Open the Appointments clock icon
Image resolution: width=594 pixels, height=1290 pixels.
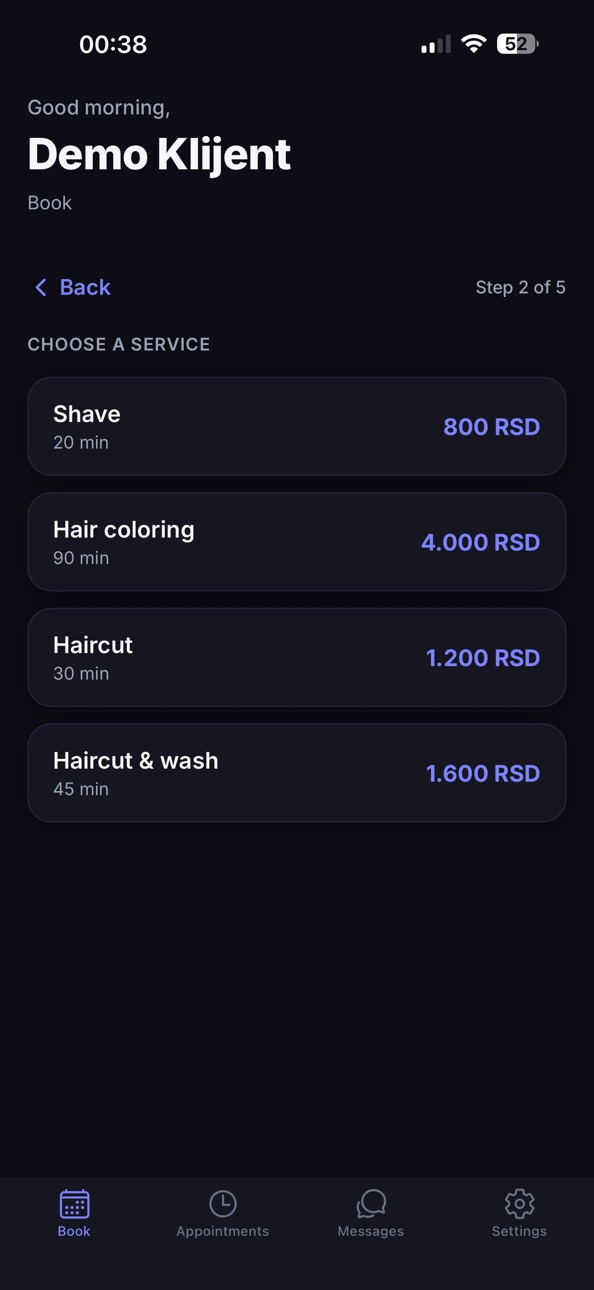(222, 1203)
